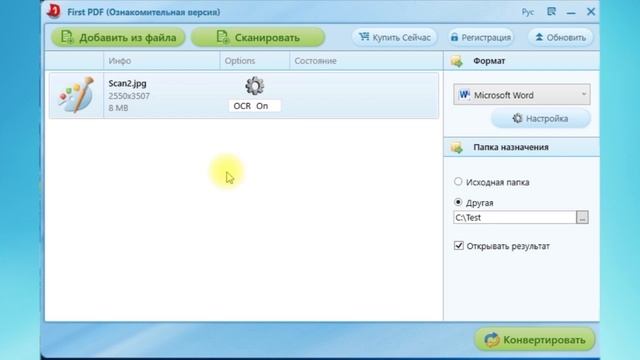
Task: Expand the Microsoft Word format dropdown
Action: [x=522, y=95]
